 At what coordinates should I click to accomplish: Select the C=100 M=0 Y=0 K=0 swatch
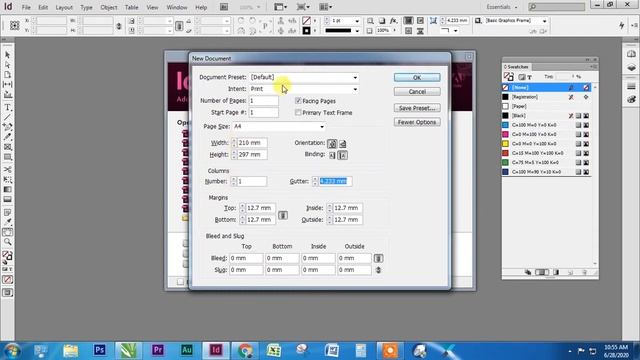point(546,125)
